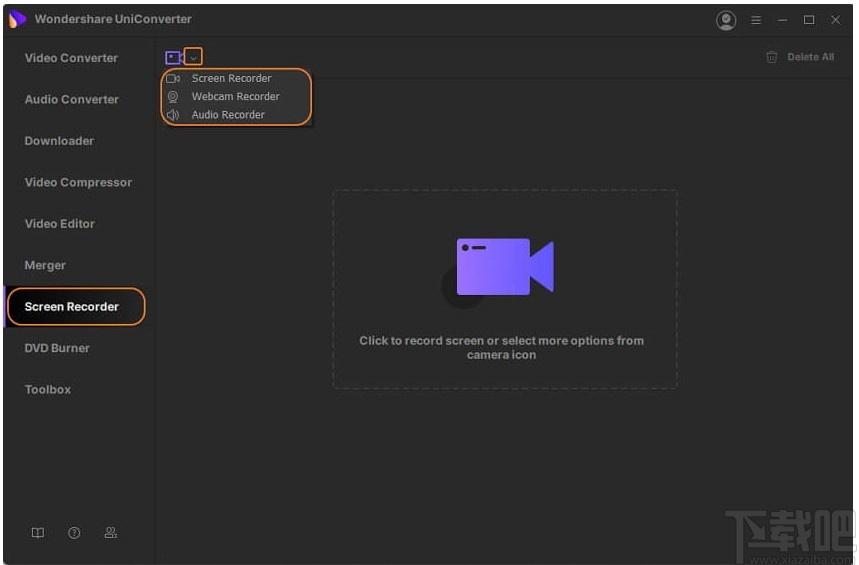Click the feedback people icon at bottom
The image size is (859, 565).
(111, 533)
